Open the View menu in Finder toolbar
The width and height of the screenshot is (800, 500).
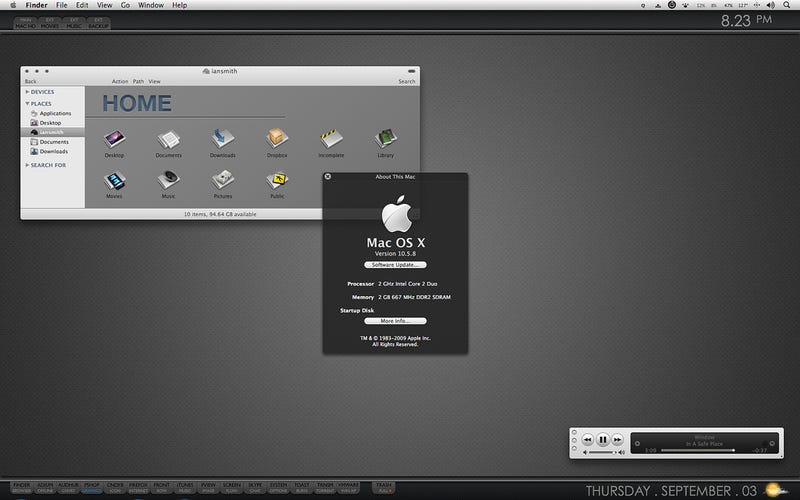(x=155, y=82)
